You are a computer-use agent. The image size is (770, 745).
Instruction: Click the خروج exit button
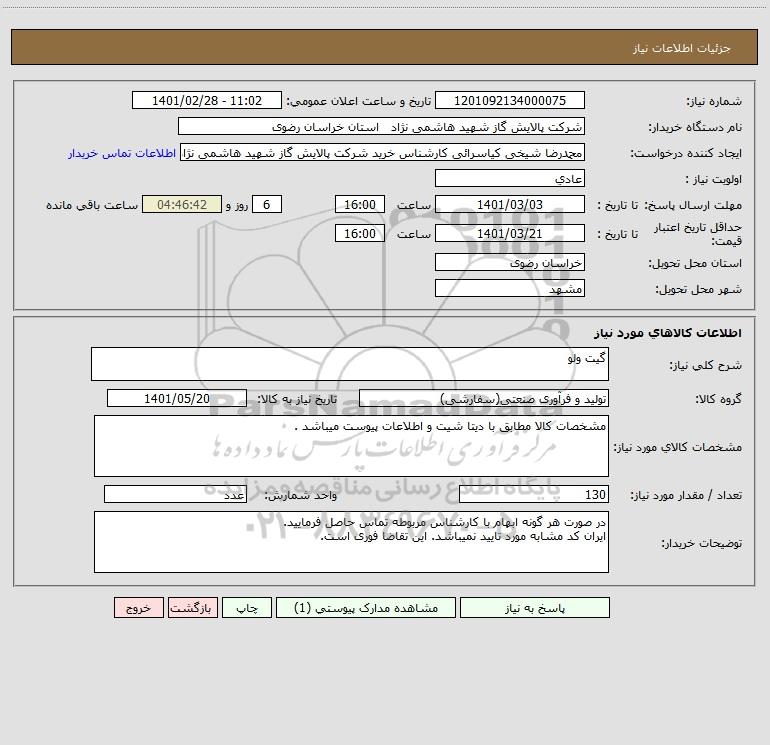[138, 607]
